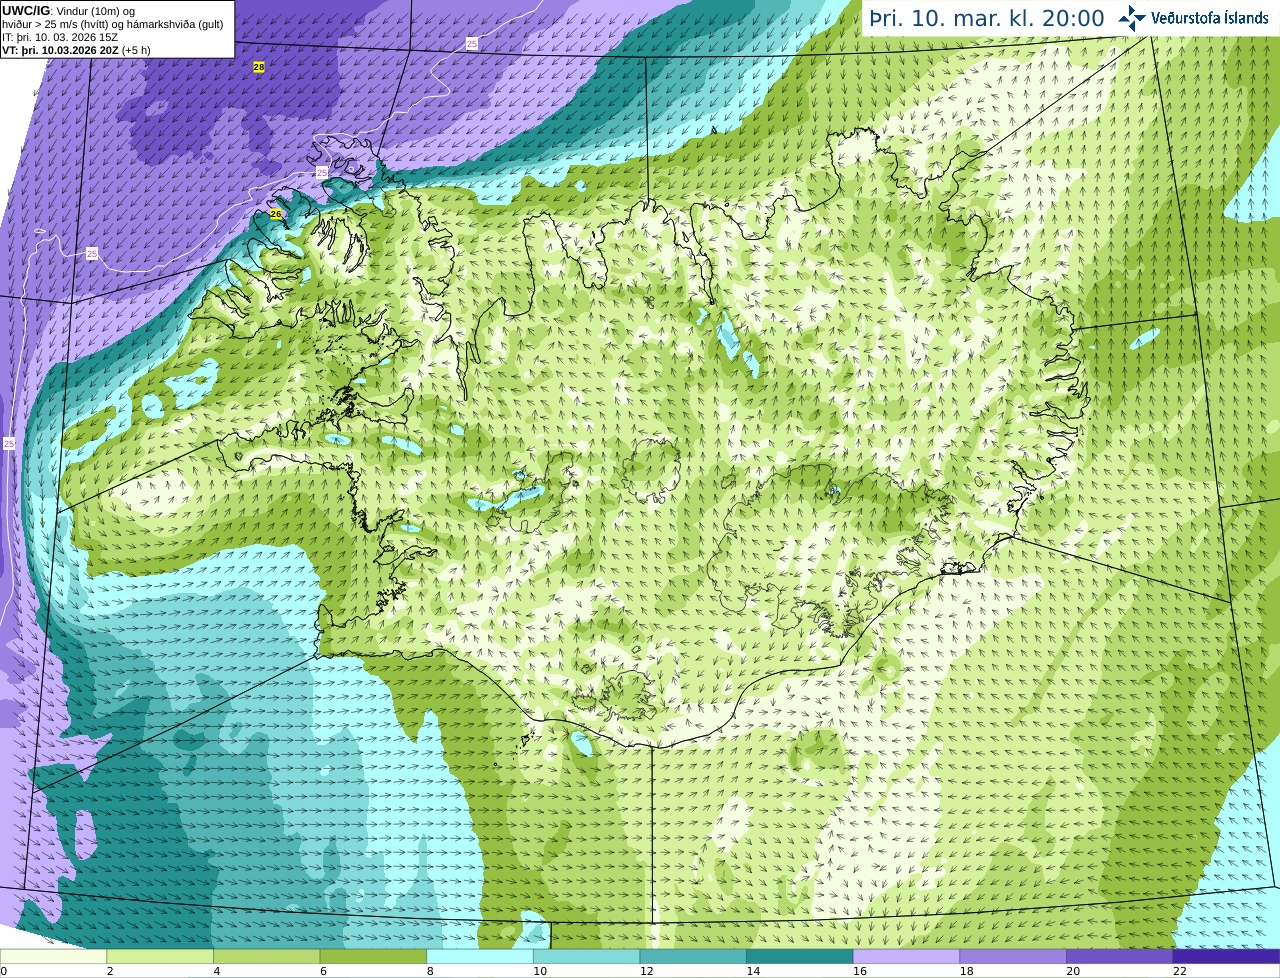This screenshot has height=978, width=1280.
Task: Pick the 6–8 m/s olive green swatch
Action: (x=373, y=956)
